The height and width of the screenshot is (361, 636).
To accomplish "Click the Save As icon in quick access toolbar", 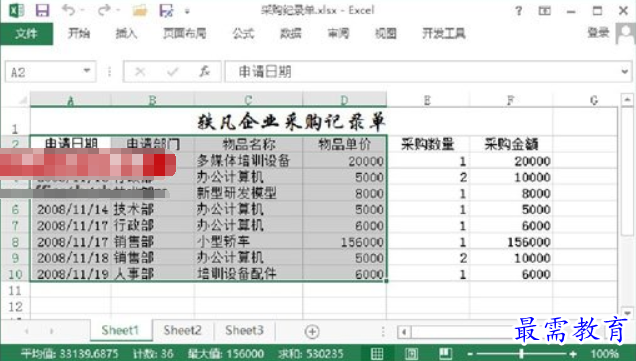I will [x=166, y=11].
